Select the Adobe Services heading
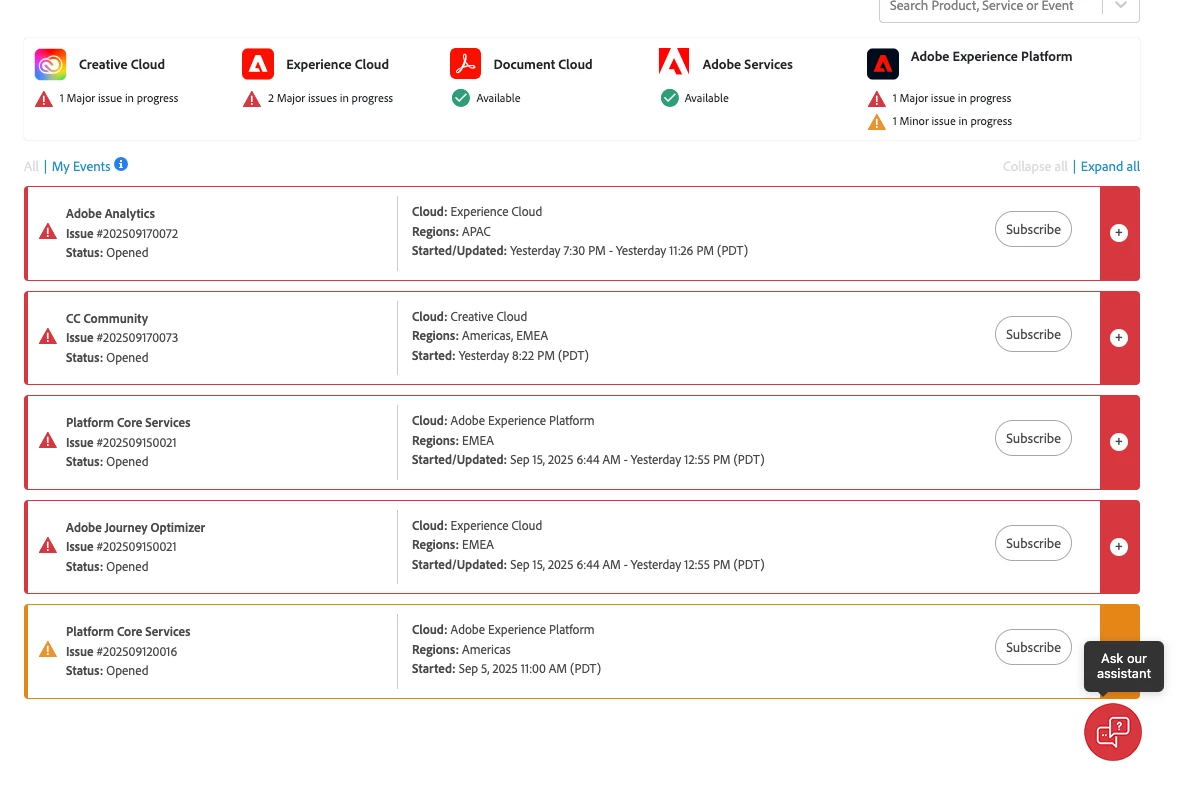This screenshot has width=1198, height=793. click(x=747, y=64)
